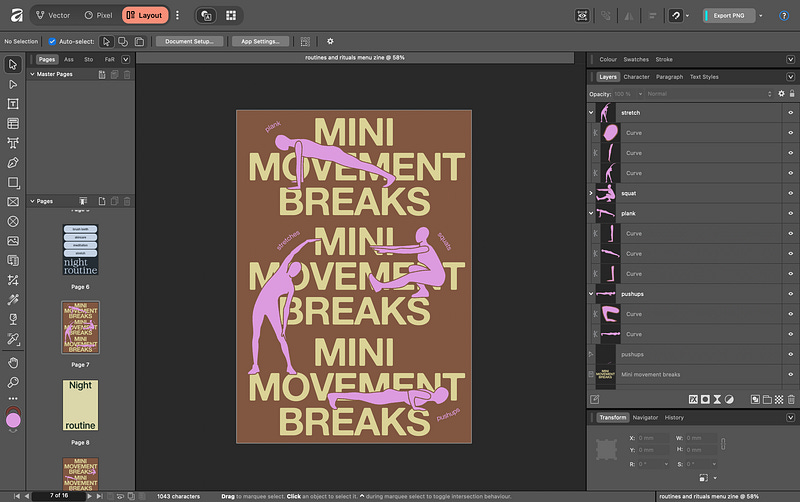Hide the stretch layer with its eye icon

pos(790,113)
